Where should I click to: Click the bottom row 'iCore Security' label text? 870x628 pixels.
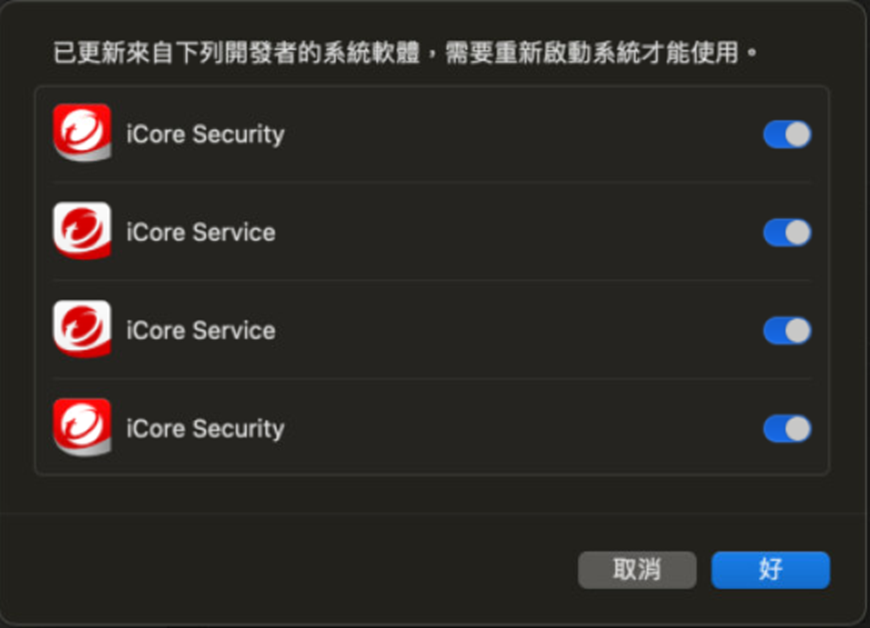205,428
